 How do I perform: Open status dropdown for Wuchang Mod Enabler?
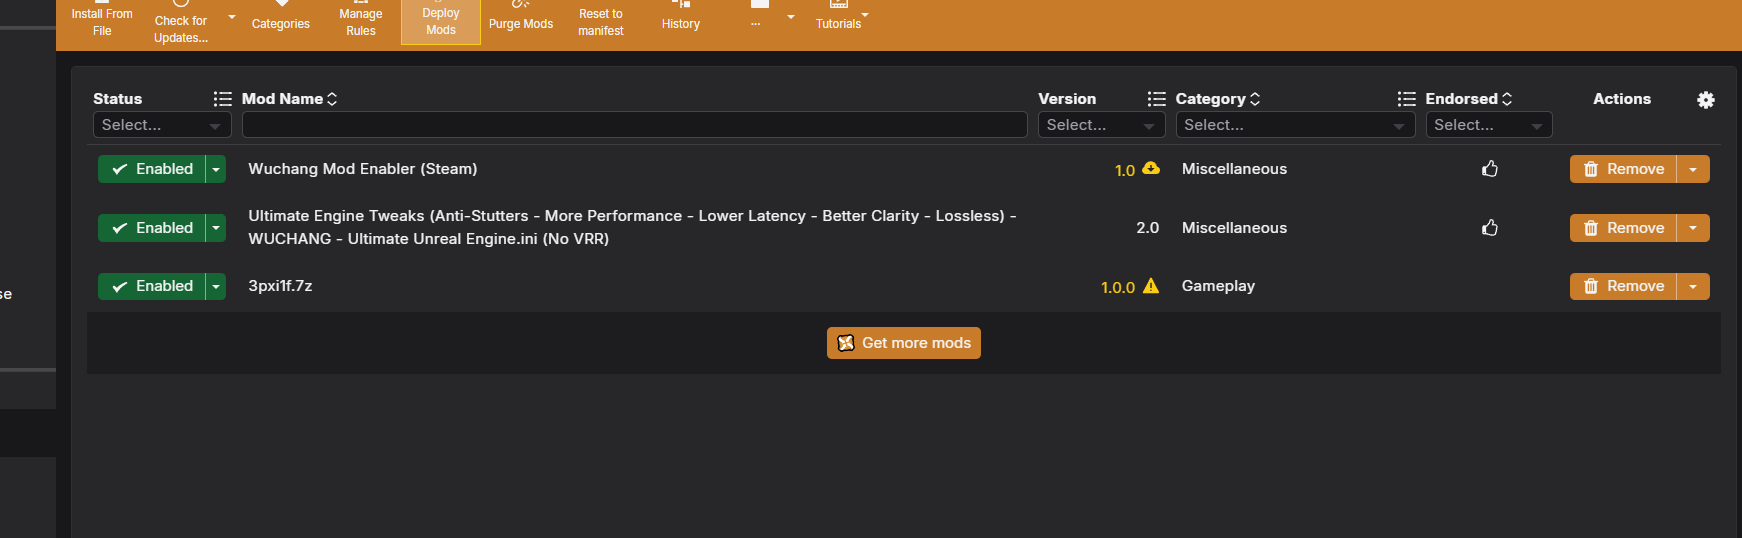click(216, 169)
